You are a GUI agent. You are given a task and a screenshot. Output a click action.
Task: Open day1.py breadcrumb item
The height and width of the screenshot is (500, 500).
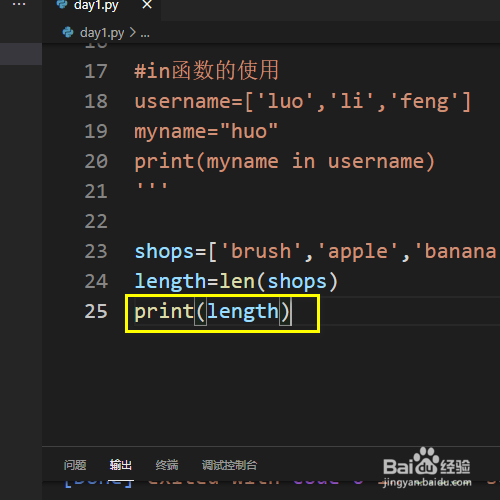click(x=102, y=33)
